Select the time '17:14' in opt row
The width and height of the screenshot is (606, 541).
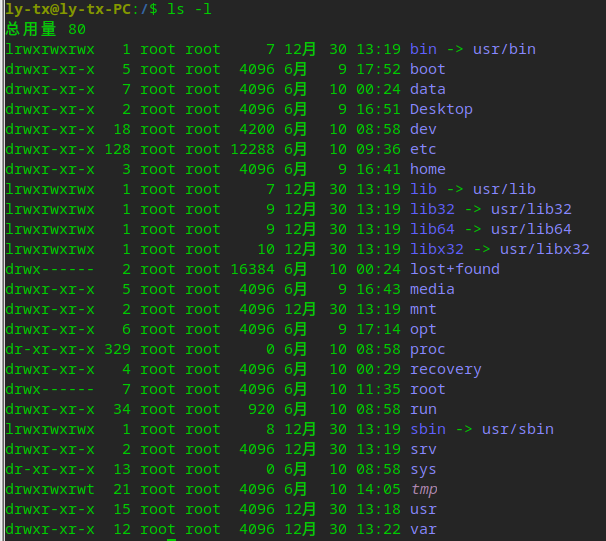tap(378, 329)
